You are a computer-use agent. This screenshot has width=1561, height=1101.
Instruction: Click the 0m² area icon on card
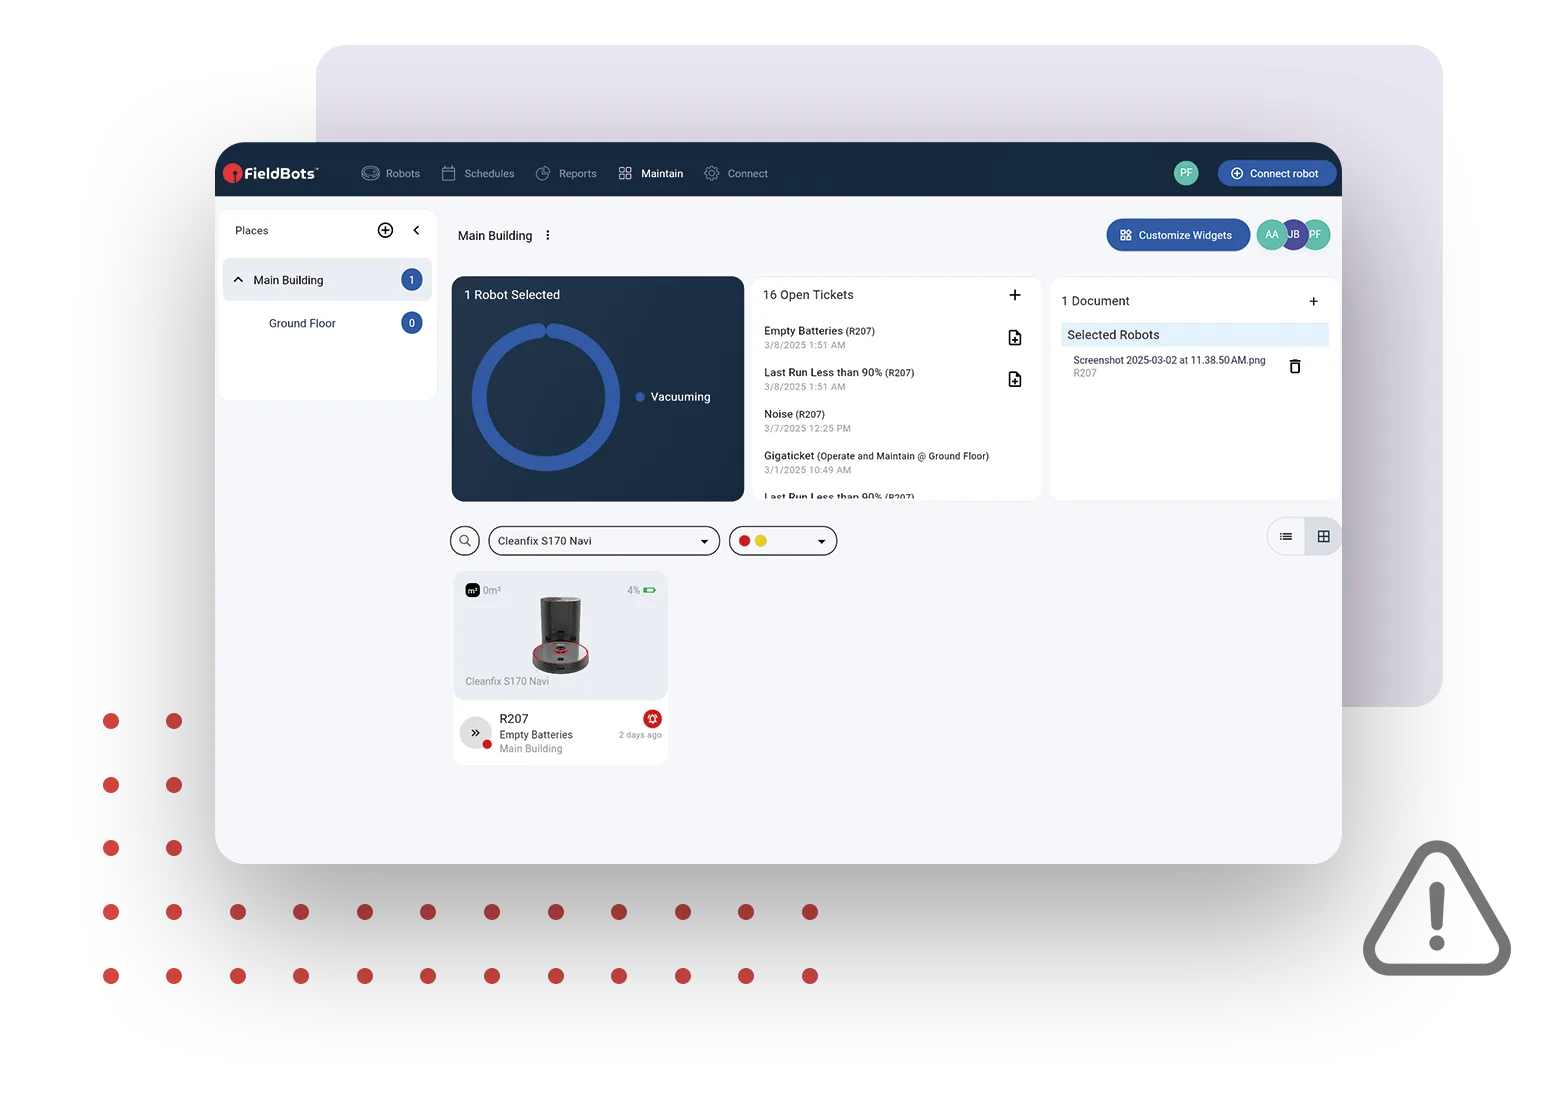(473, 590)
